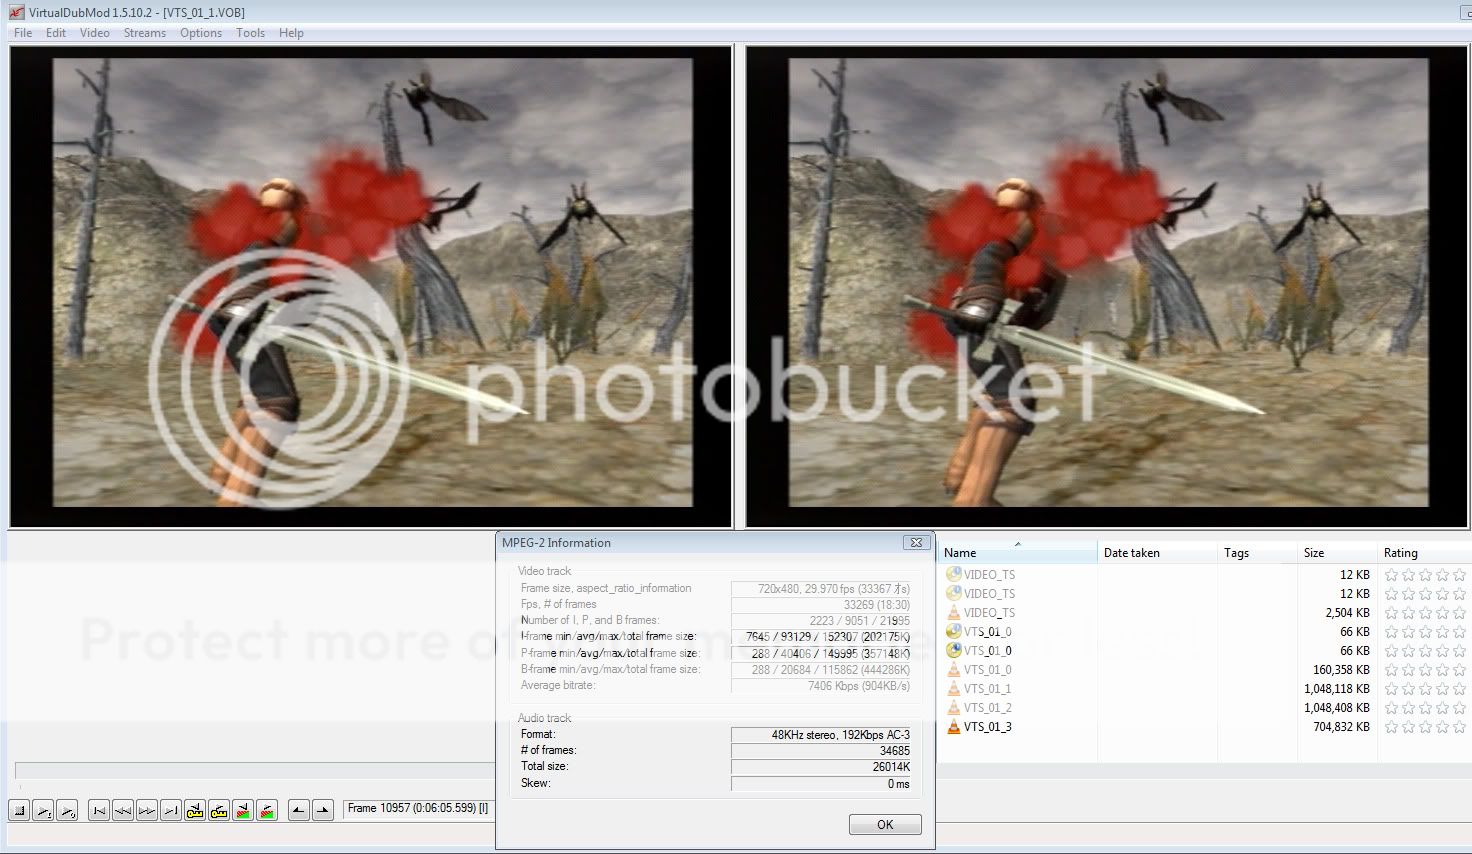Open the Video menu
This screenshot has width=1472, height=854.
pos(94,33)
